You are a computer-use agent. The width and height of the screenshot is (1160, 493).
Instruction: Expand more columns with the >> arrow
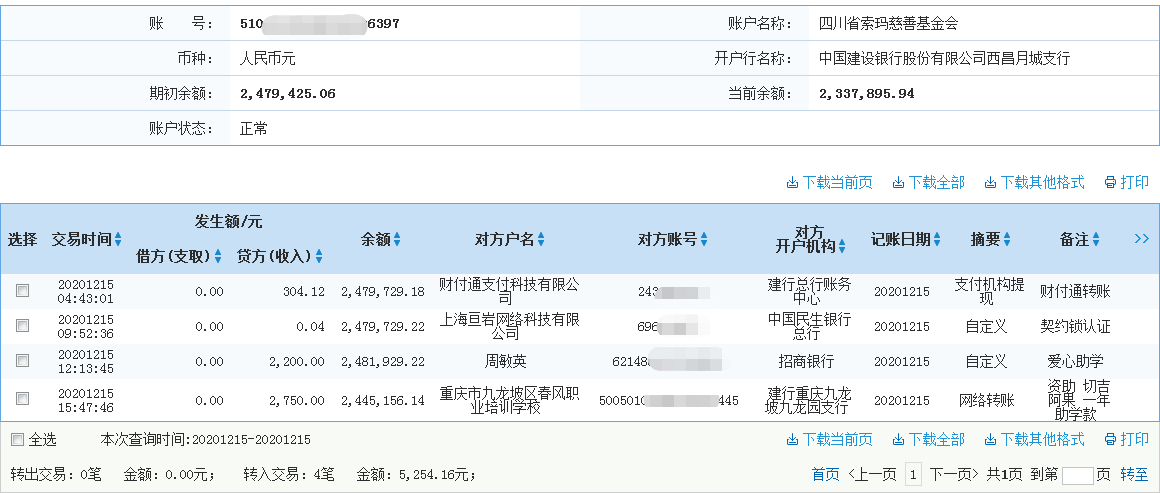pyautogui.click(x=1142, y=239)
